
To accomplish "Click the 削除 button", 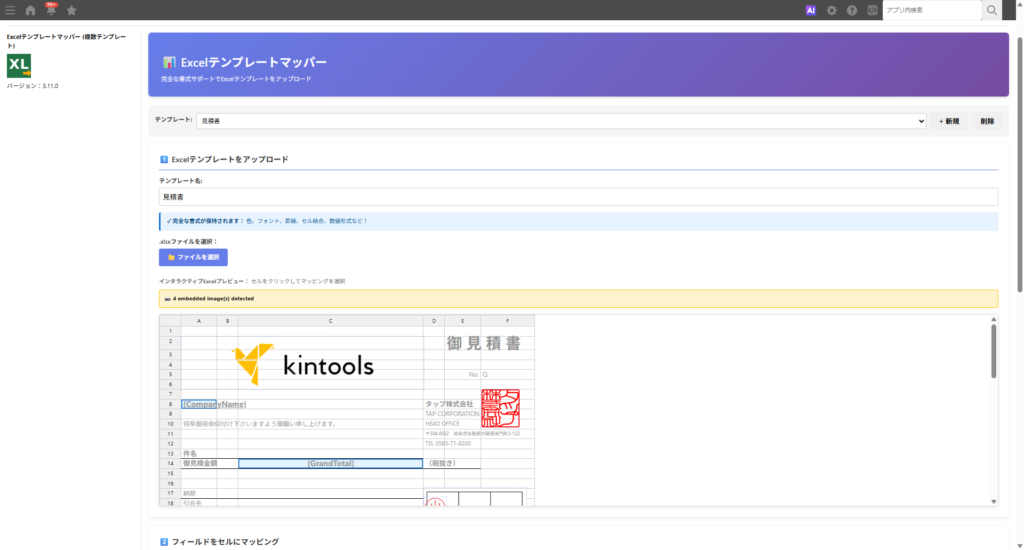I will click(987, 121).
